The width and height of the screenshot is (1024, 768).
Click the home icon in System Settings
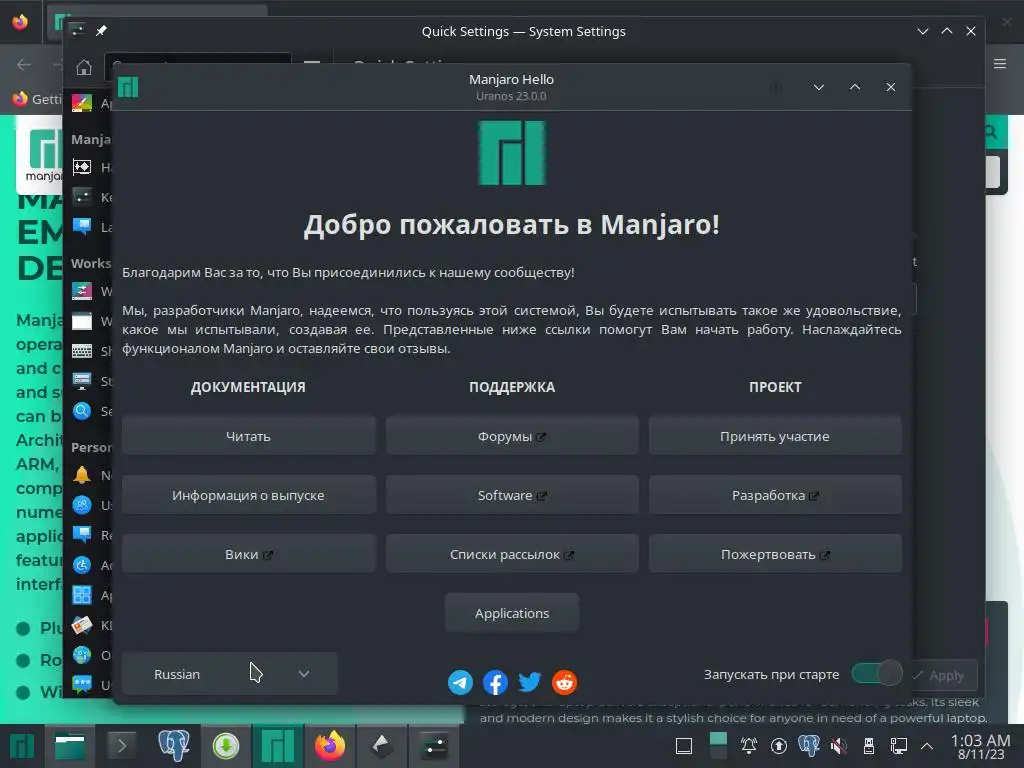pos(84,67)
